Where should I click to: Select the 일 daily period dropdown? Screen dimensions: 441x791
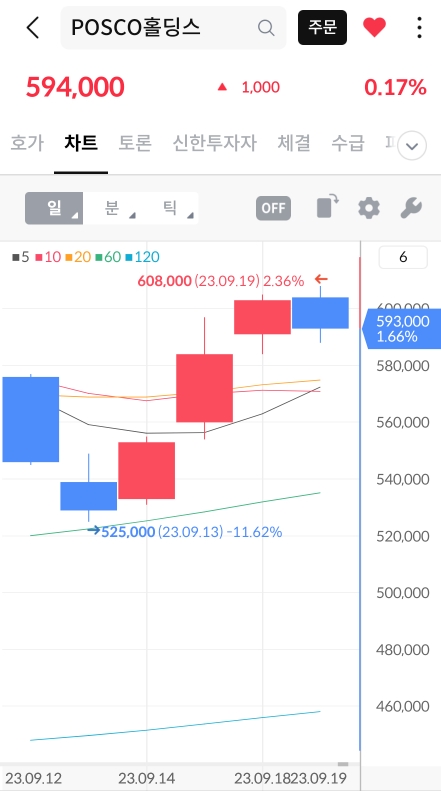click(54, 208)
